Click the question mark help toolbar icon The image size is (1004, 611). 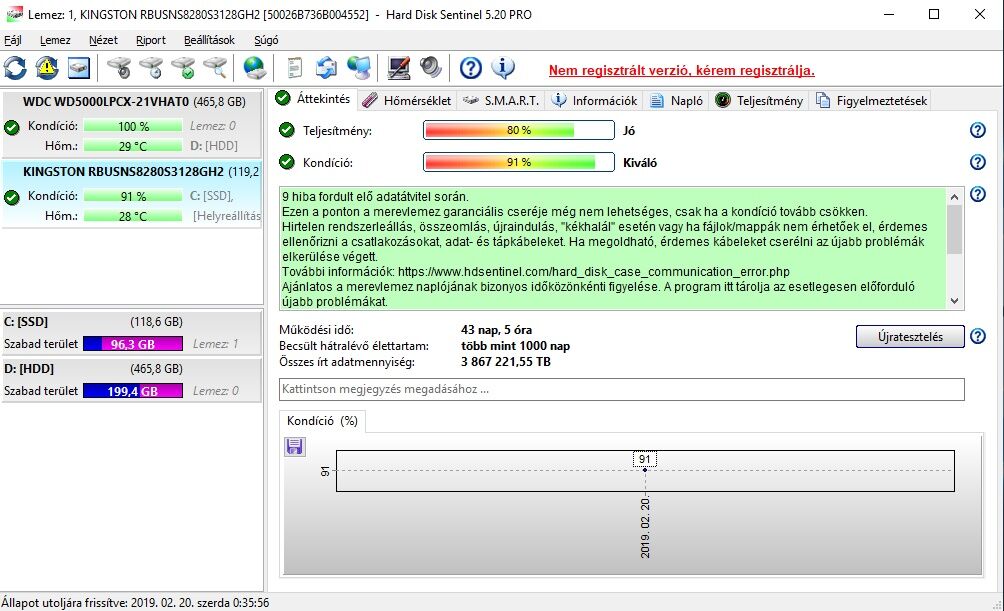pos(471,68)
